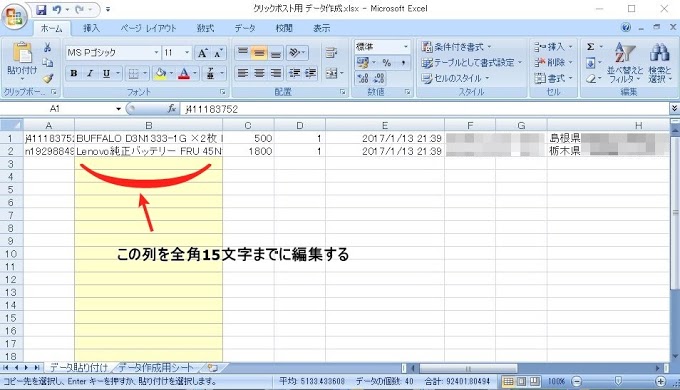Select the データ作成用シート sheet tab
The image size is (680, 390).
pyautogui.click(x=156, y=368)
